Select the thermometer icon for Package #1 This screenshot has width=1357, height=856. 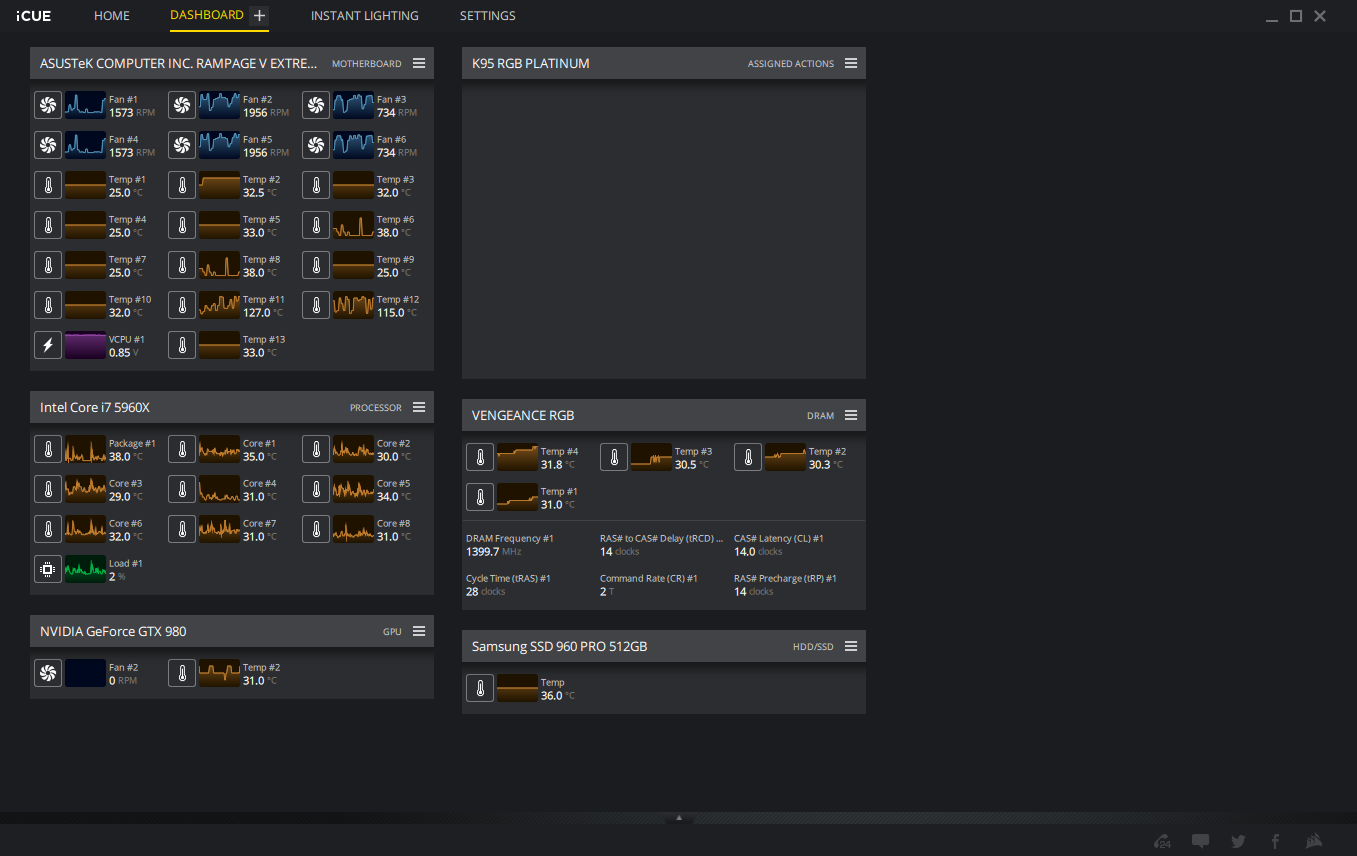point(48,450)
